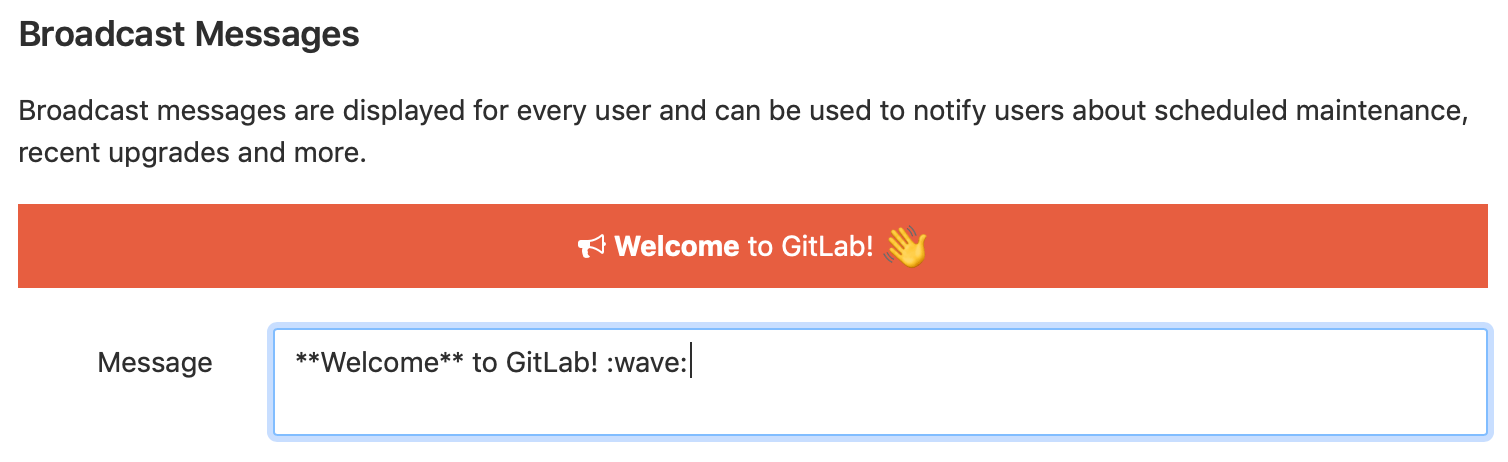Screen dimensions: 1508x462
Task: Click ":wave:" text in the message field
Action: 646,362
